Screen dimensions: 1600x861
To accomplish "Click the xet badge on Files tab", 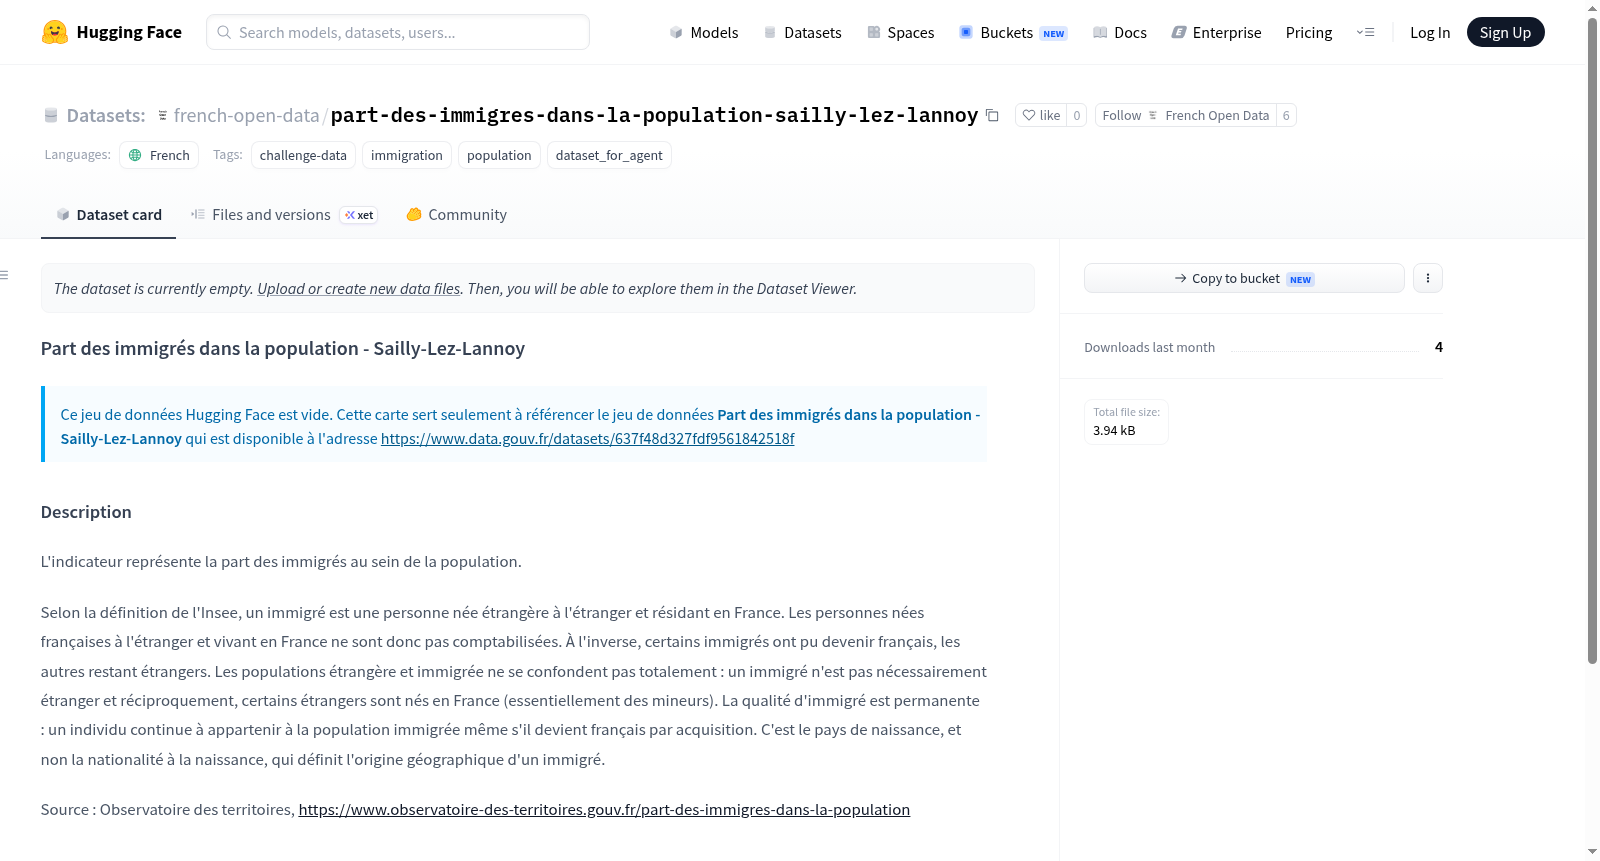I will click(x=359, y=215).
